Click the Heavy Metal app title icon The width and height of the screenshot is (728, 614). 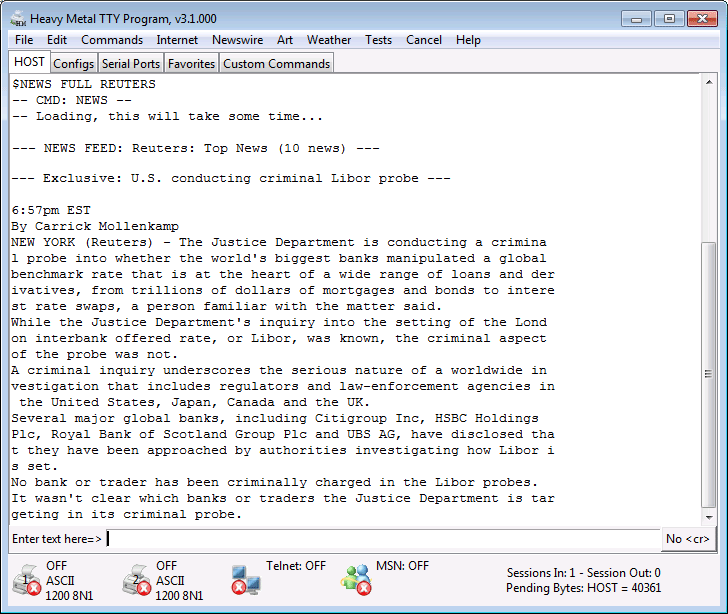click(19, 19)
